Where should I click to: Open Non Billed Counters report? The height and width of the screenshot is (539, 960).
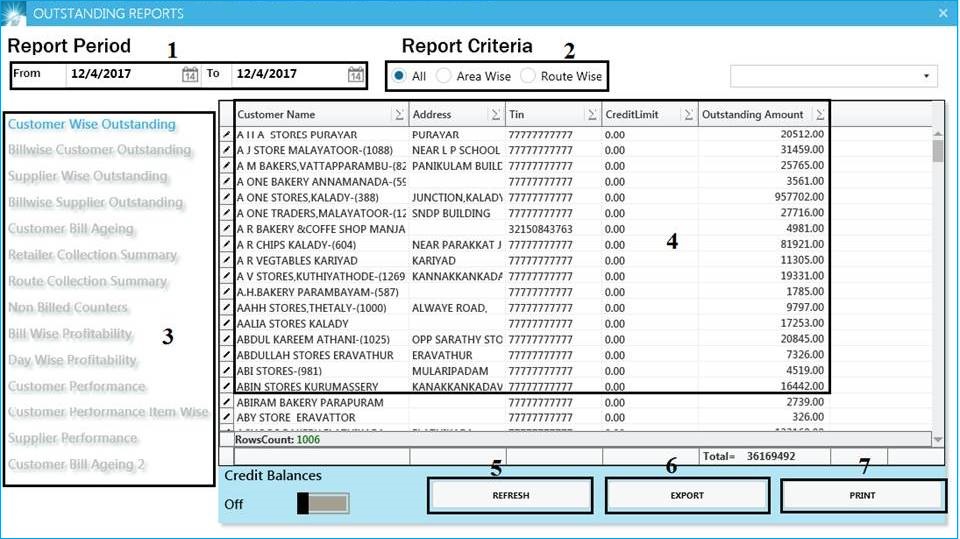[x=68, y=307]
